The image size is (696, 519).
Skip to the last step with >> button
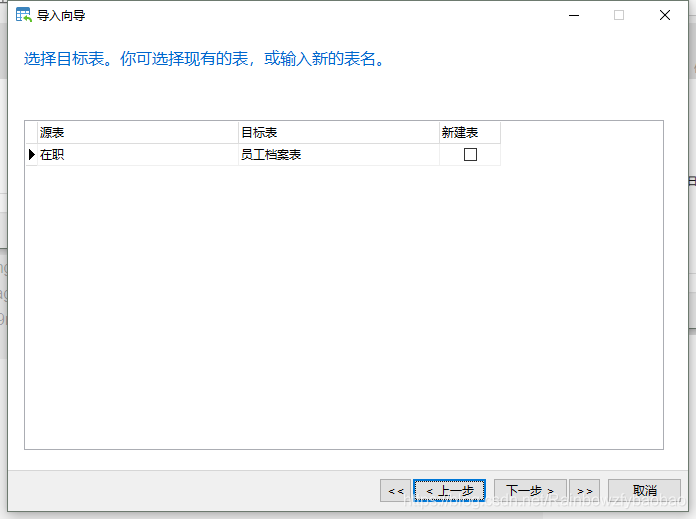[x=585, y=491]
